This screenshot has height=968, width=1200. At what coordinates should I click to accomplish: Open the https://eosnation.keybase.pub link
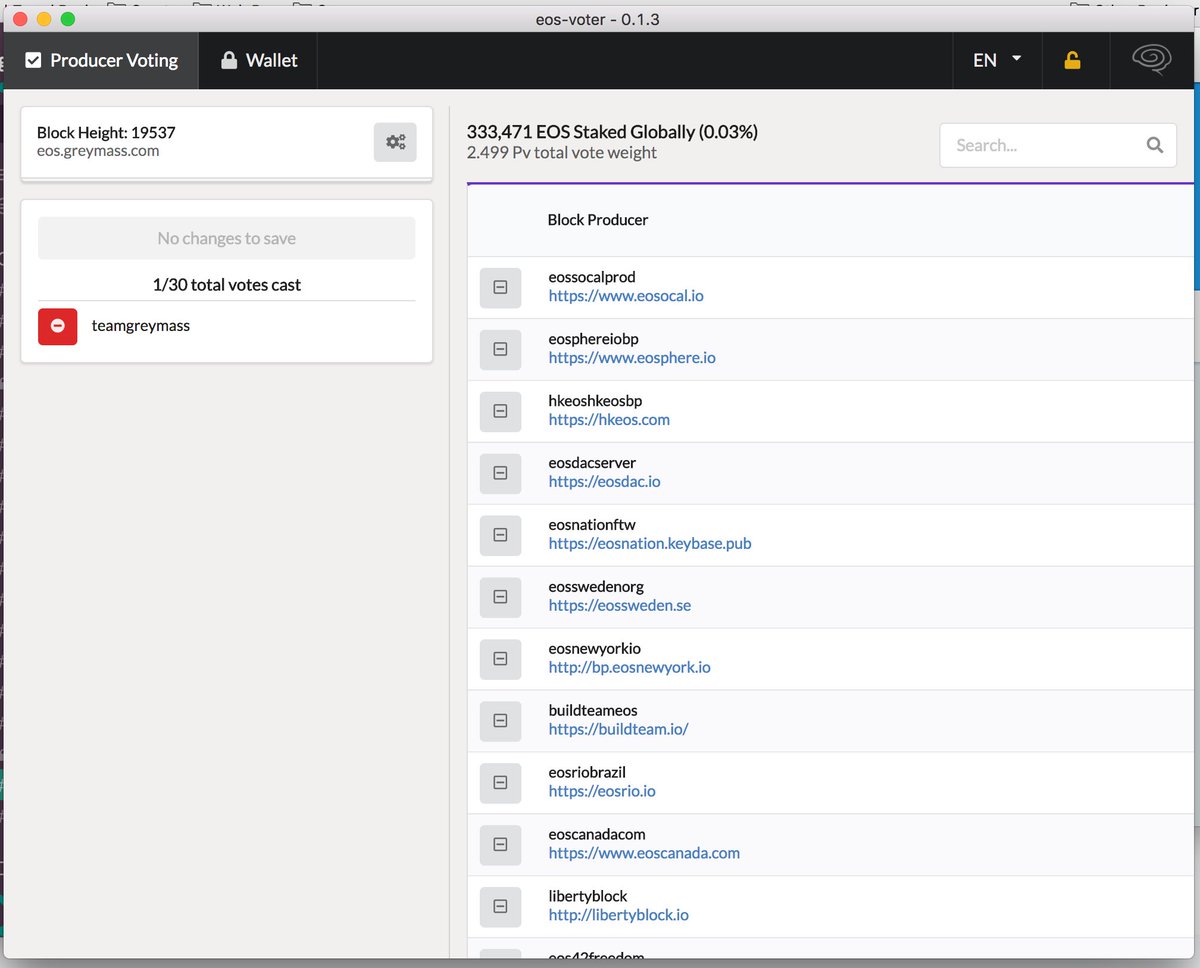(650, 544)
